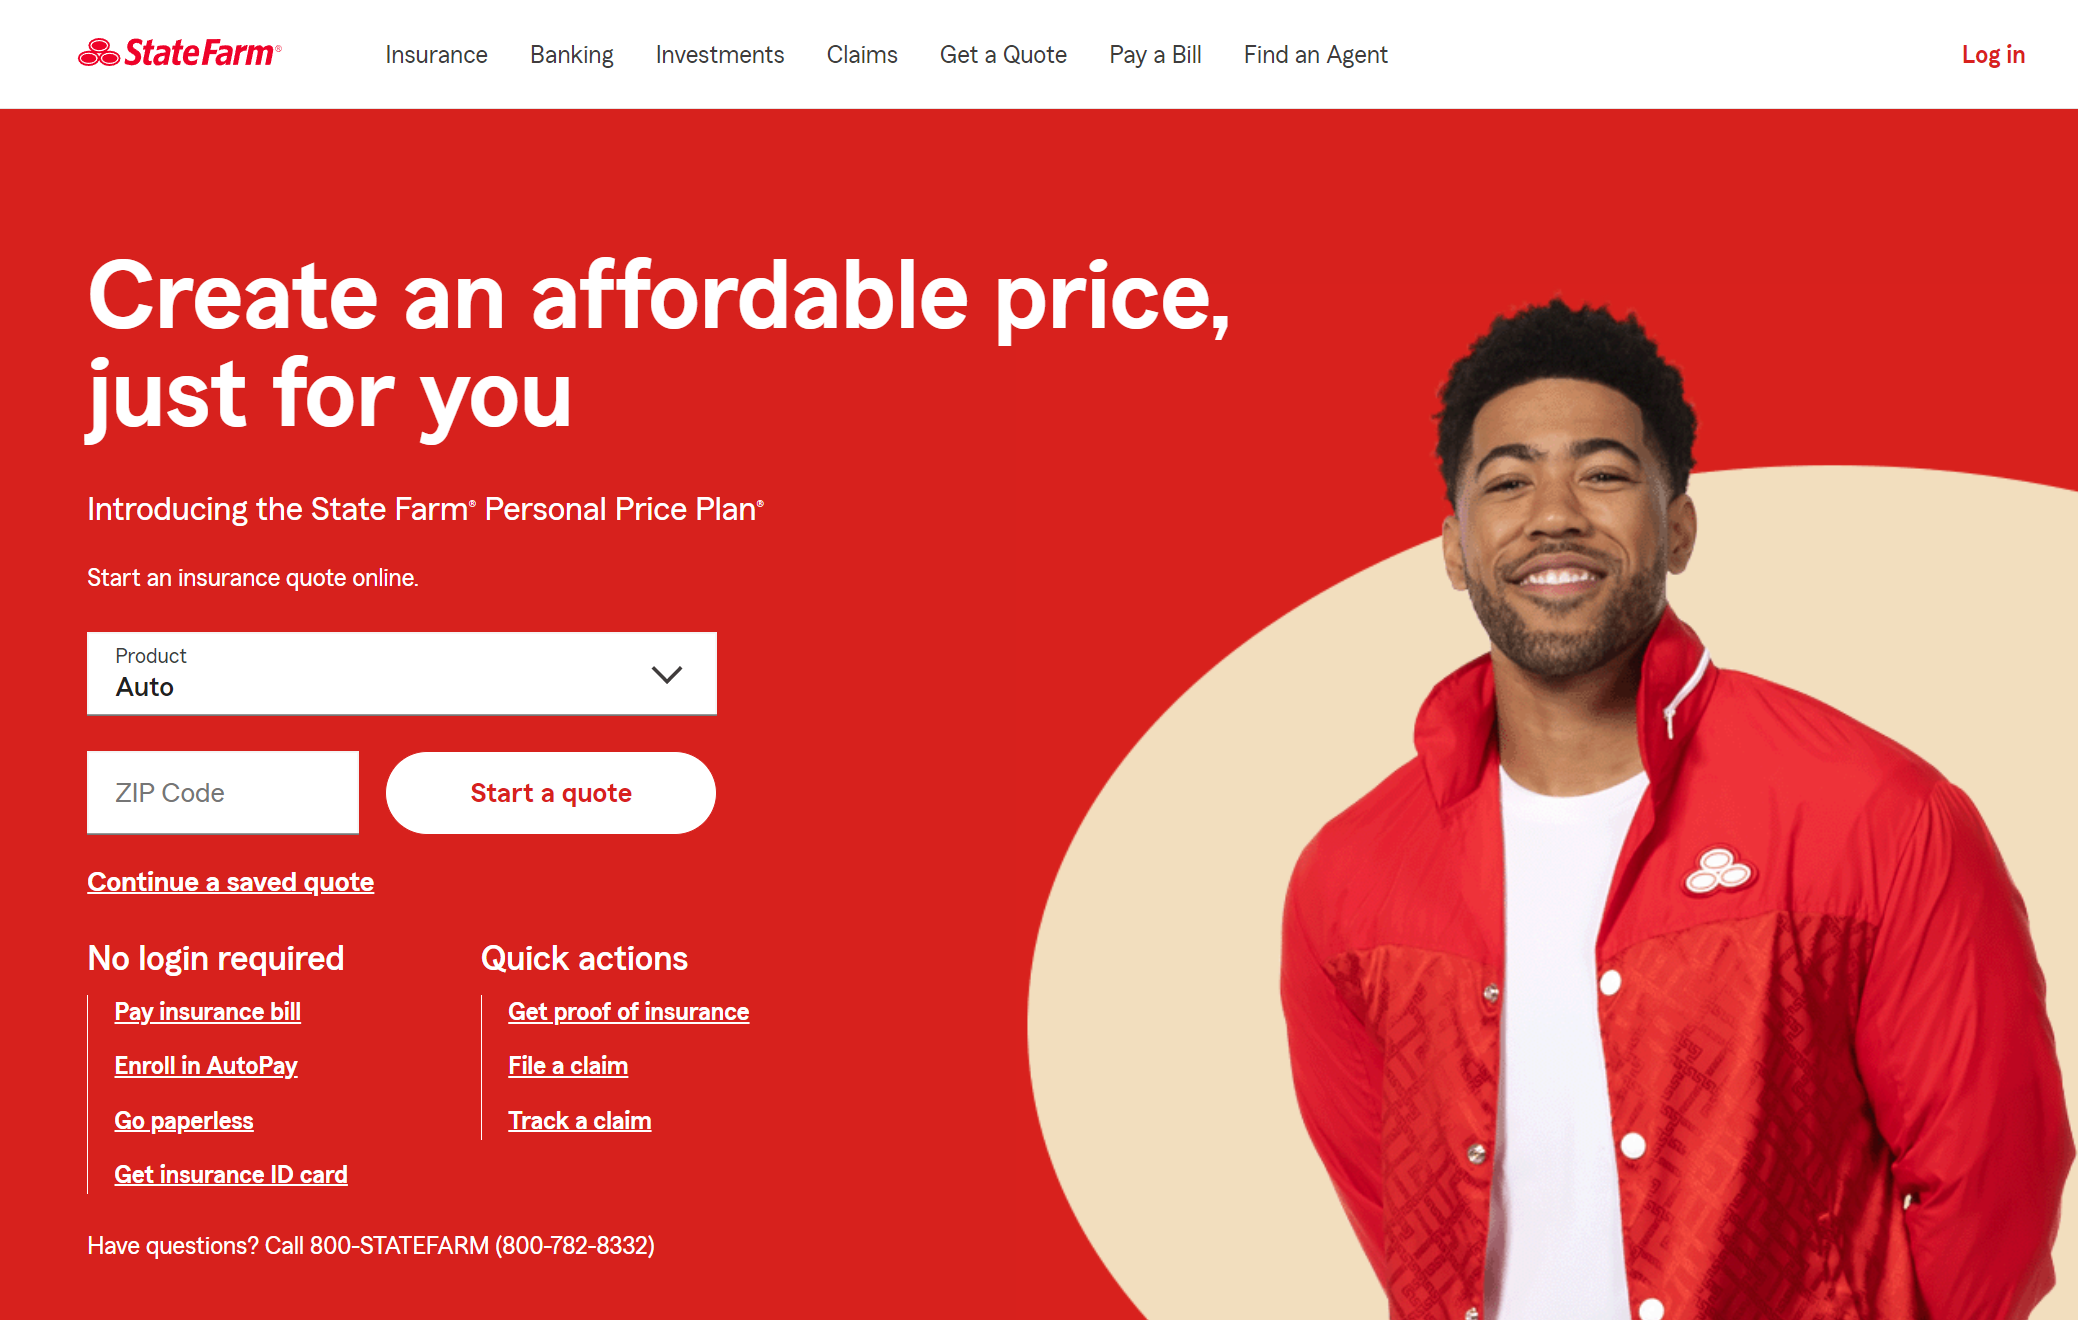The width and height of the screenshot is (2078, 1320).
Task: Open the Investments navigation menu
Action: (719, 54)
